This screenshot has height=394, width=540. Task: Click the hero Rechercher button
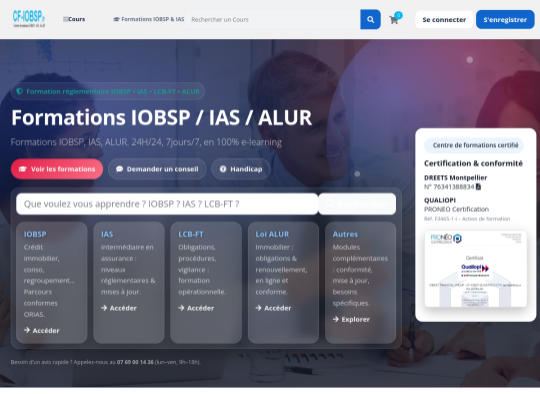(357, 204)
